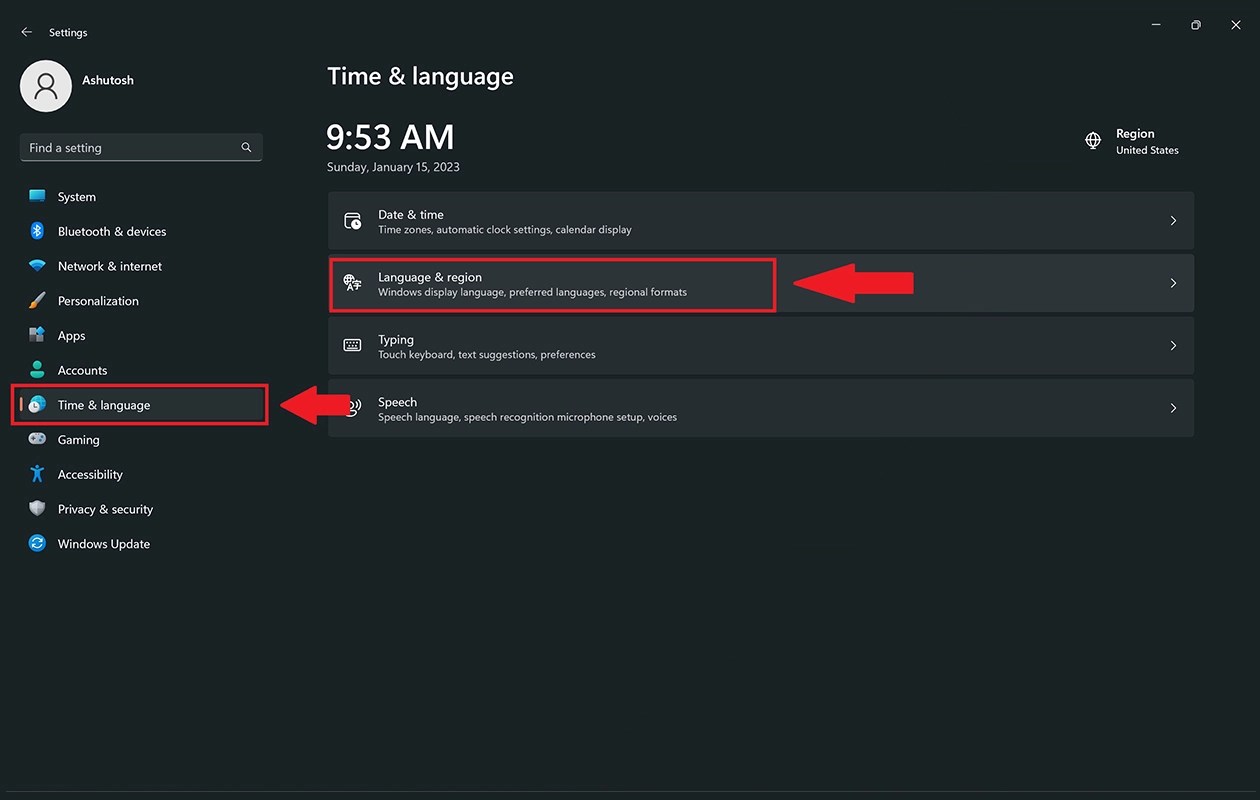Viewport: 1260px width, 800px height.
Task: Click the Windows Update sync icon
Action: tap(37, 543)
